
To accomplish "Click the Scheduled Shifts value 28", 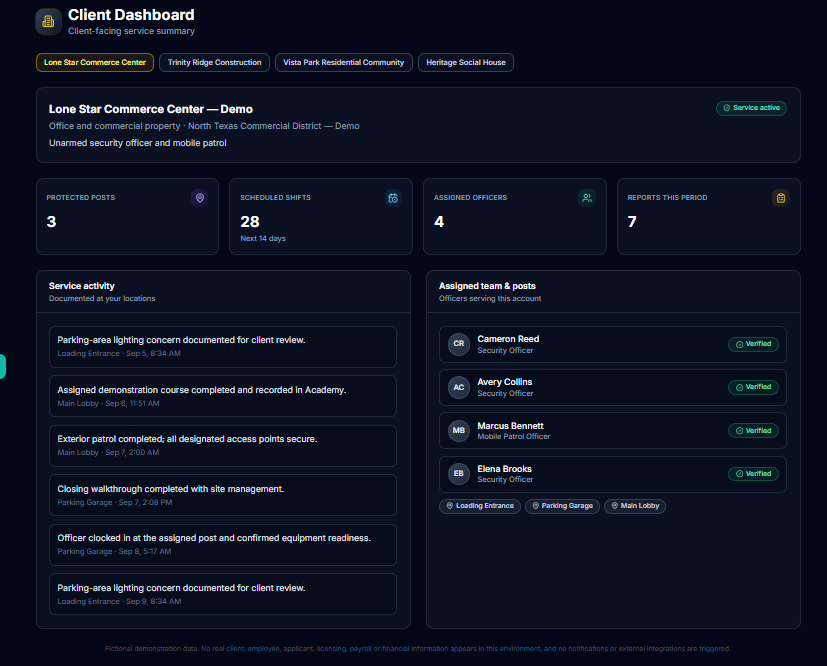I will point(250,222).
